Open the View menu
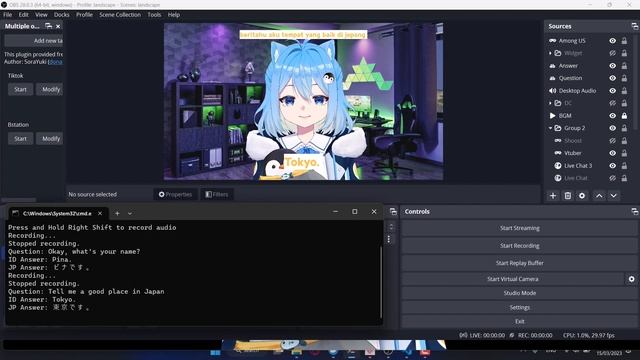The image size is (640, 360). [x=41, y=15]
